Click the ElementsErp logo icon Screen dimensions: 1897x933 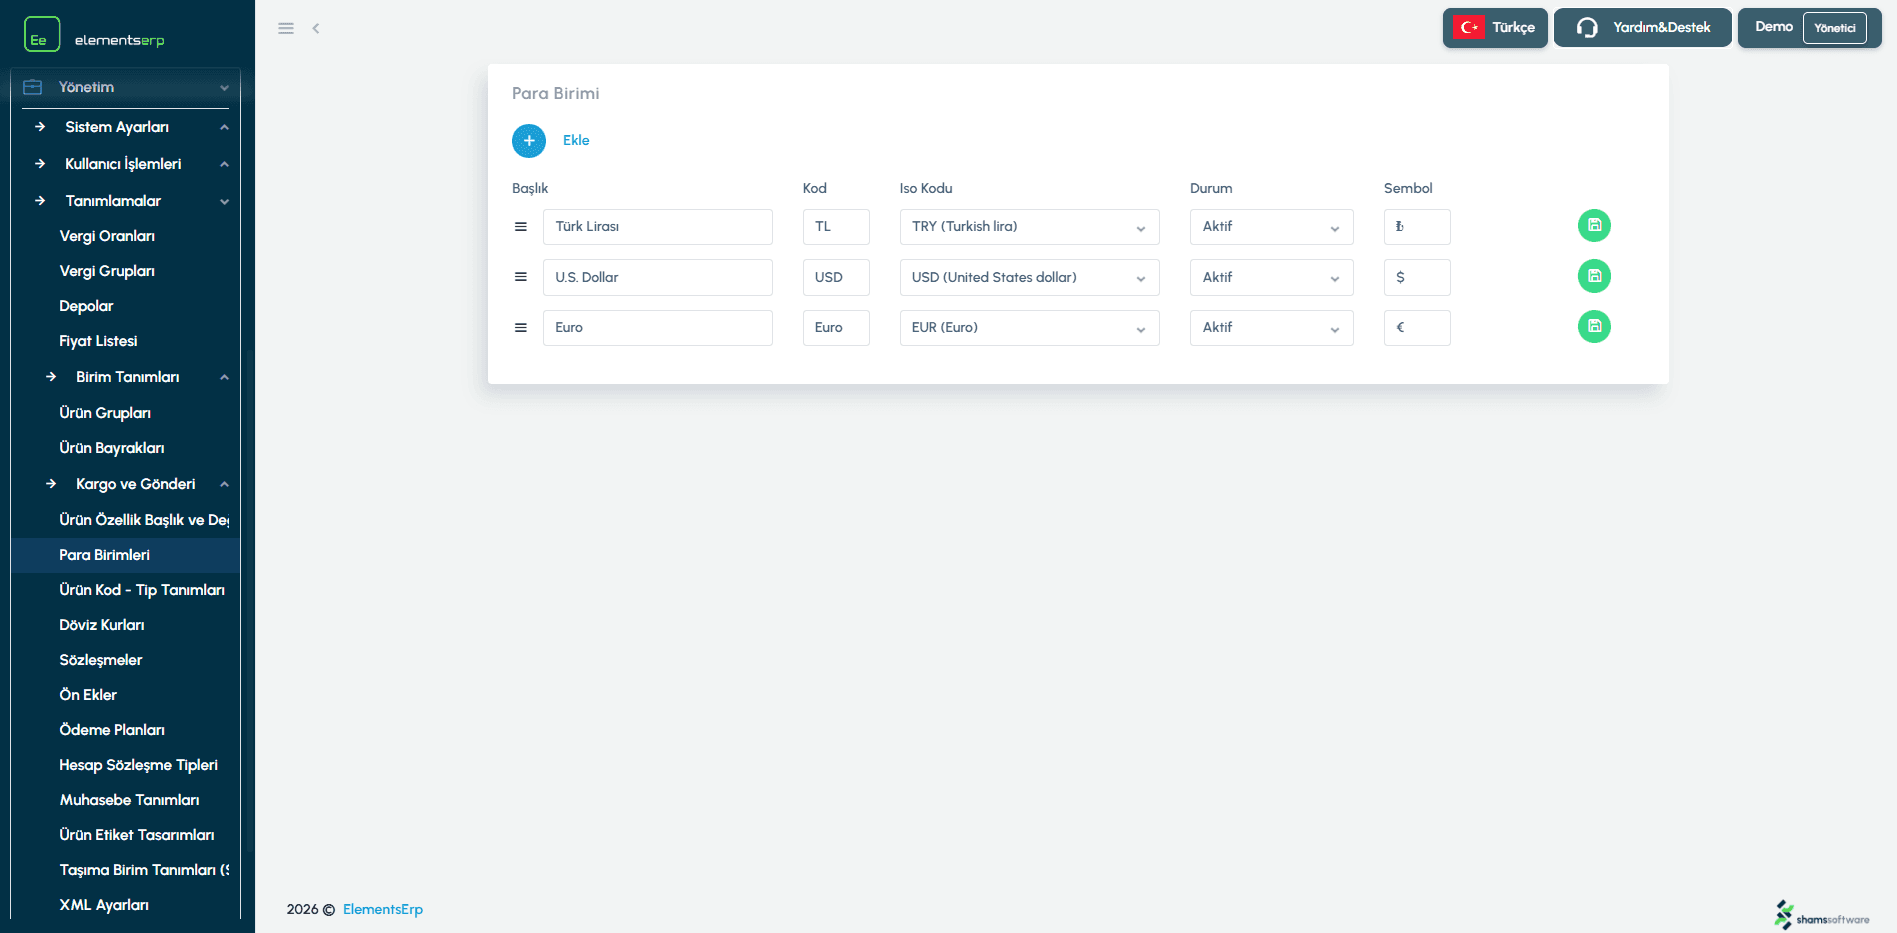coord(42,34)
